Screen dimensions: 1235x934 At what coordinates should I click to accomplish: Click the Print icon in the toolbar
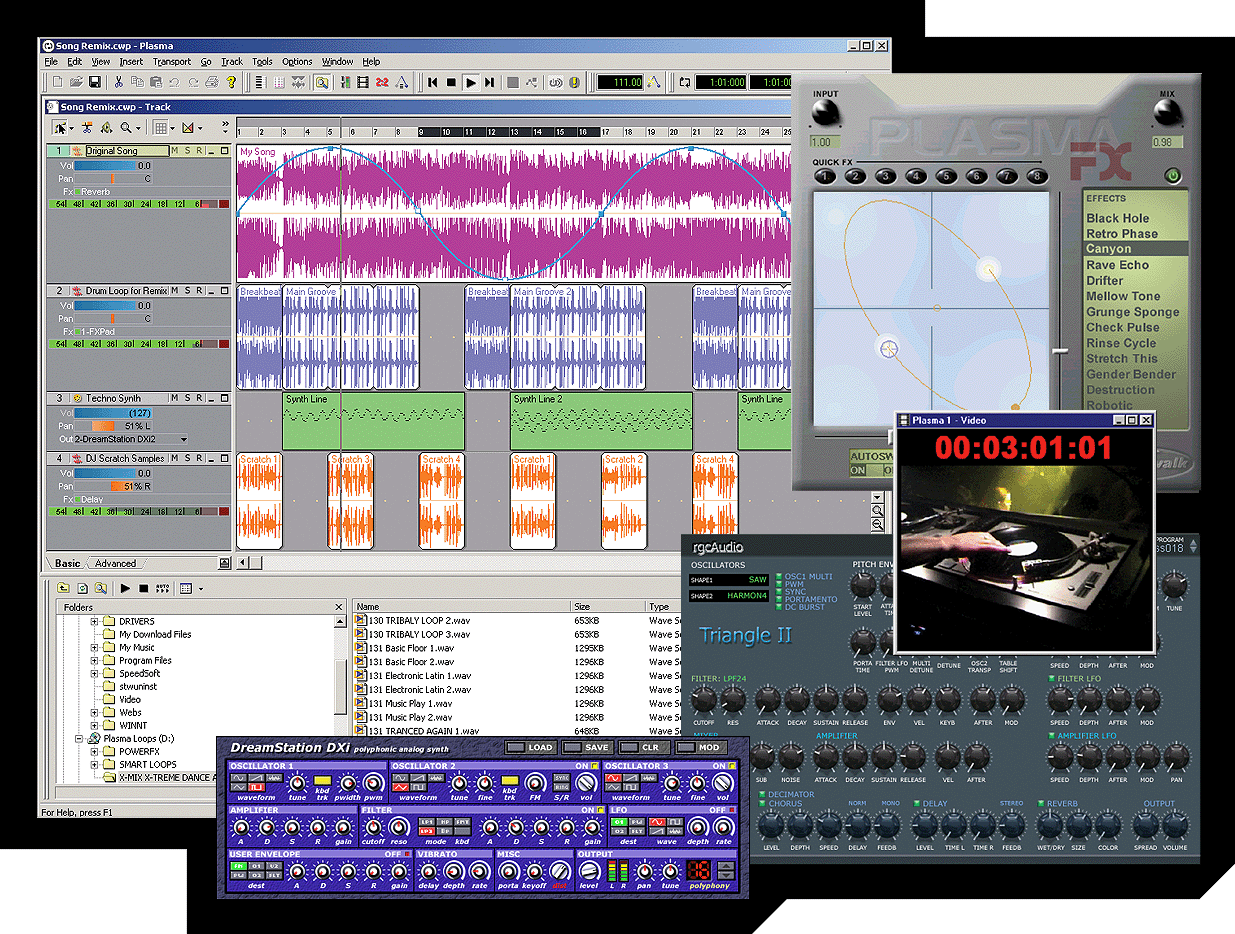tap(212, 83)
